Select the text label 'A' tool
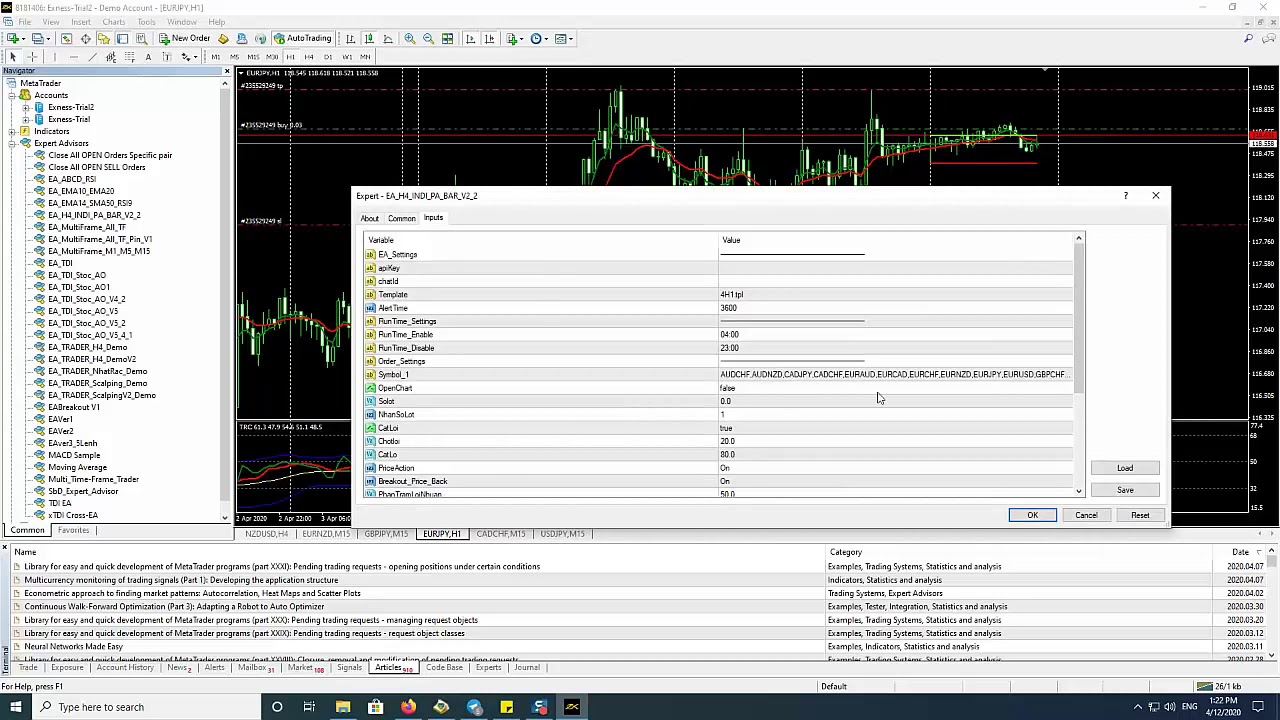This screenshot has height=720, width=1280. [x=148, y=57]
